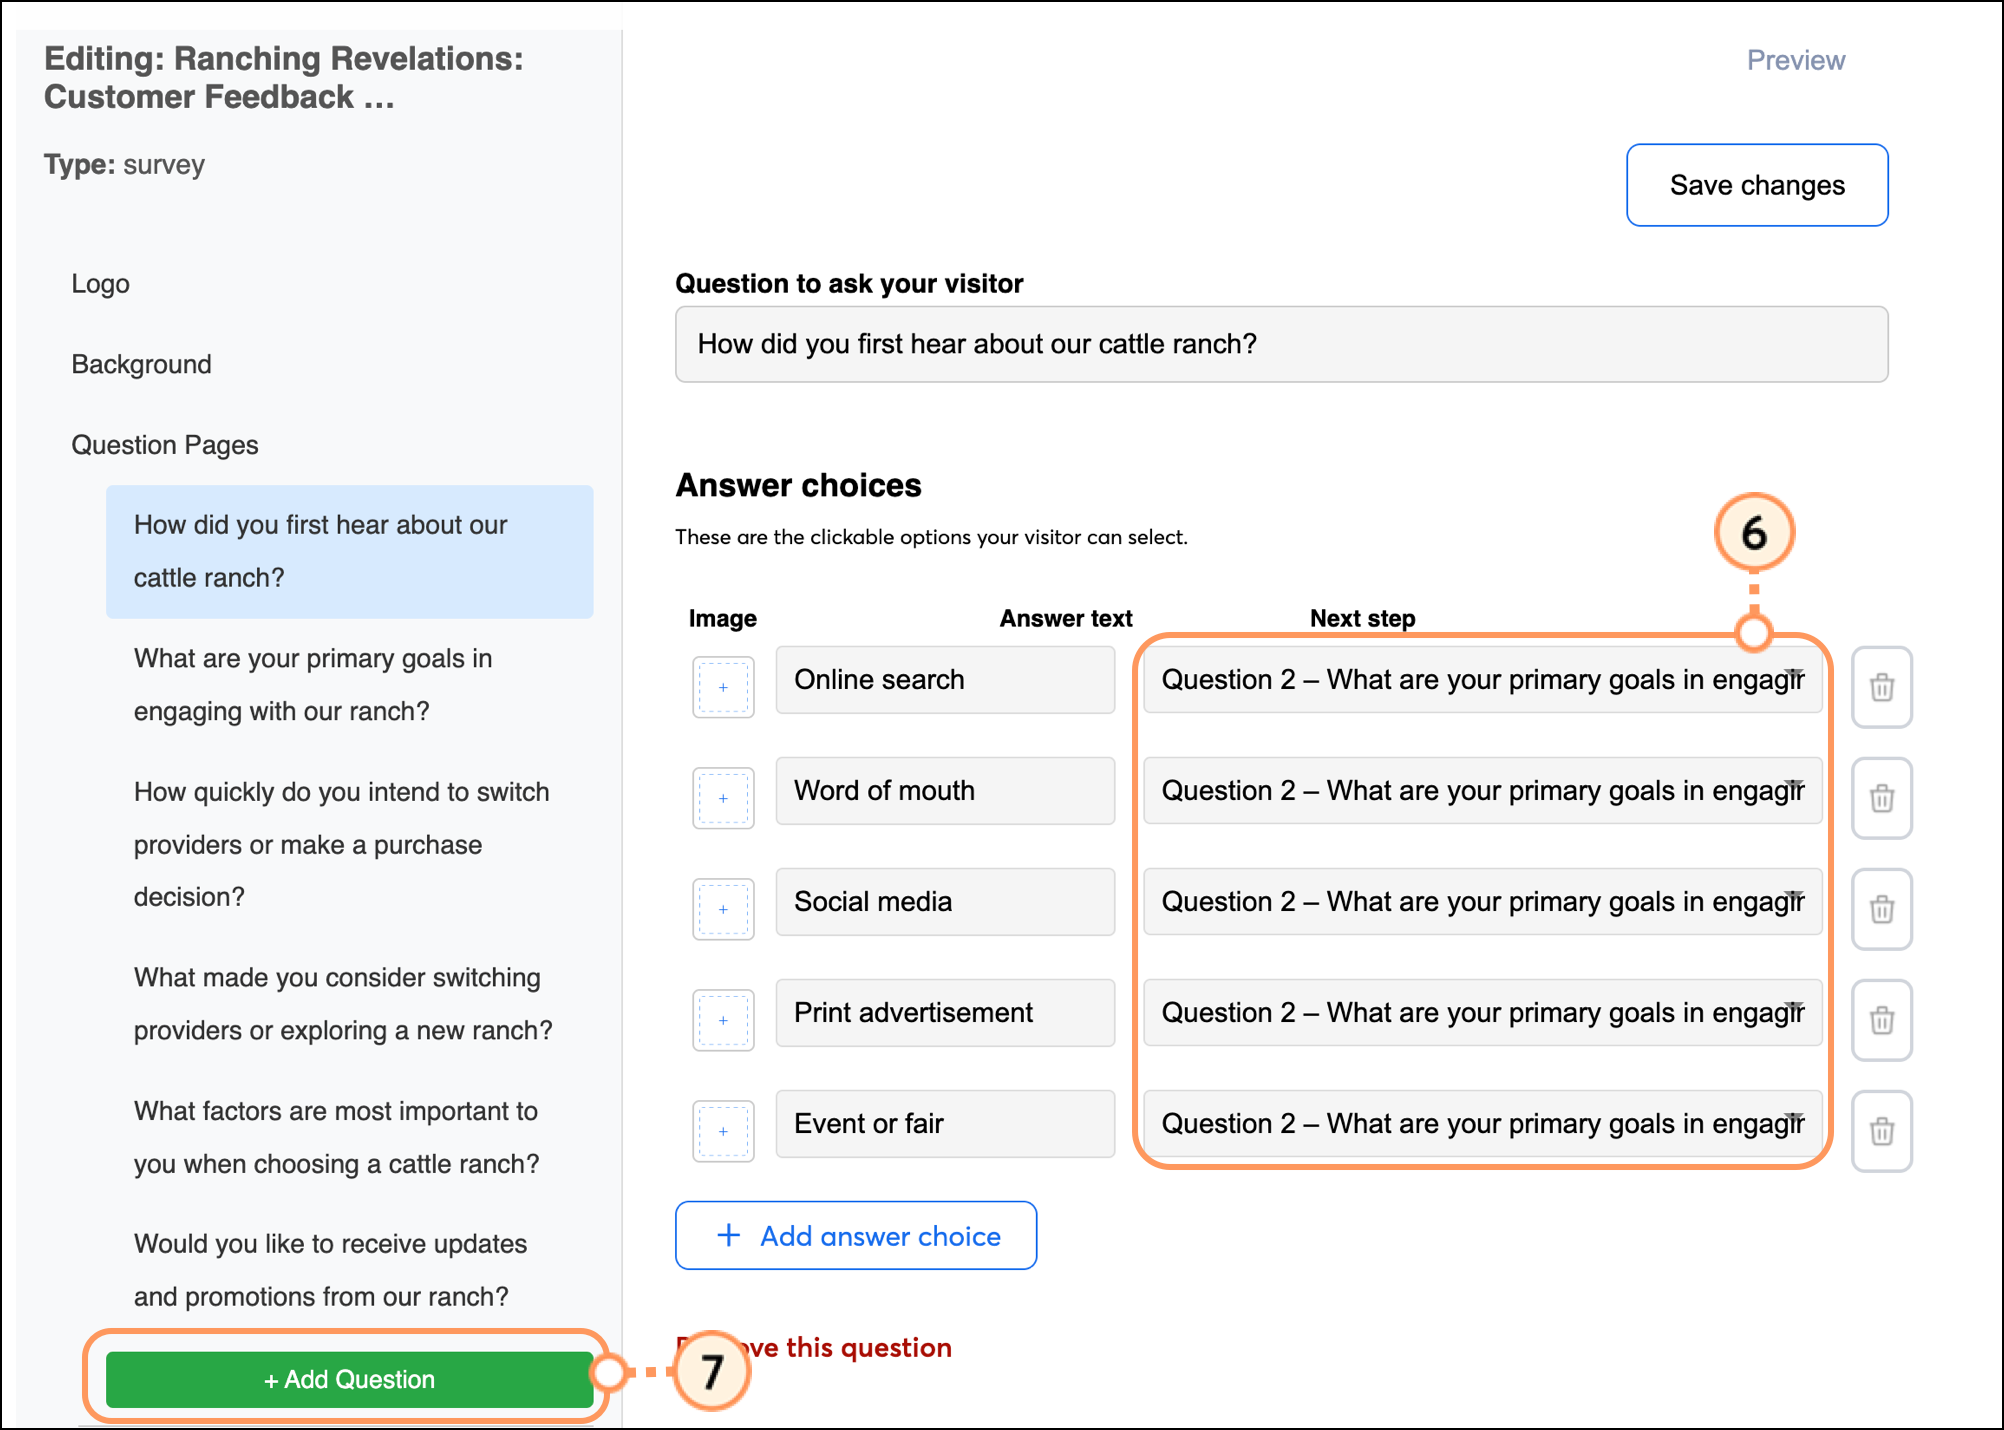
Task: Select 'What made you consider switching' question page
Action: [x=350, y=1004]
